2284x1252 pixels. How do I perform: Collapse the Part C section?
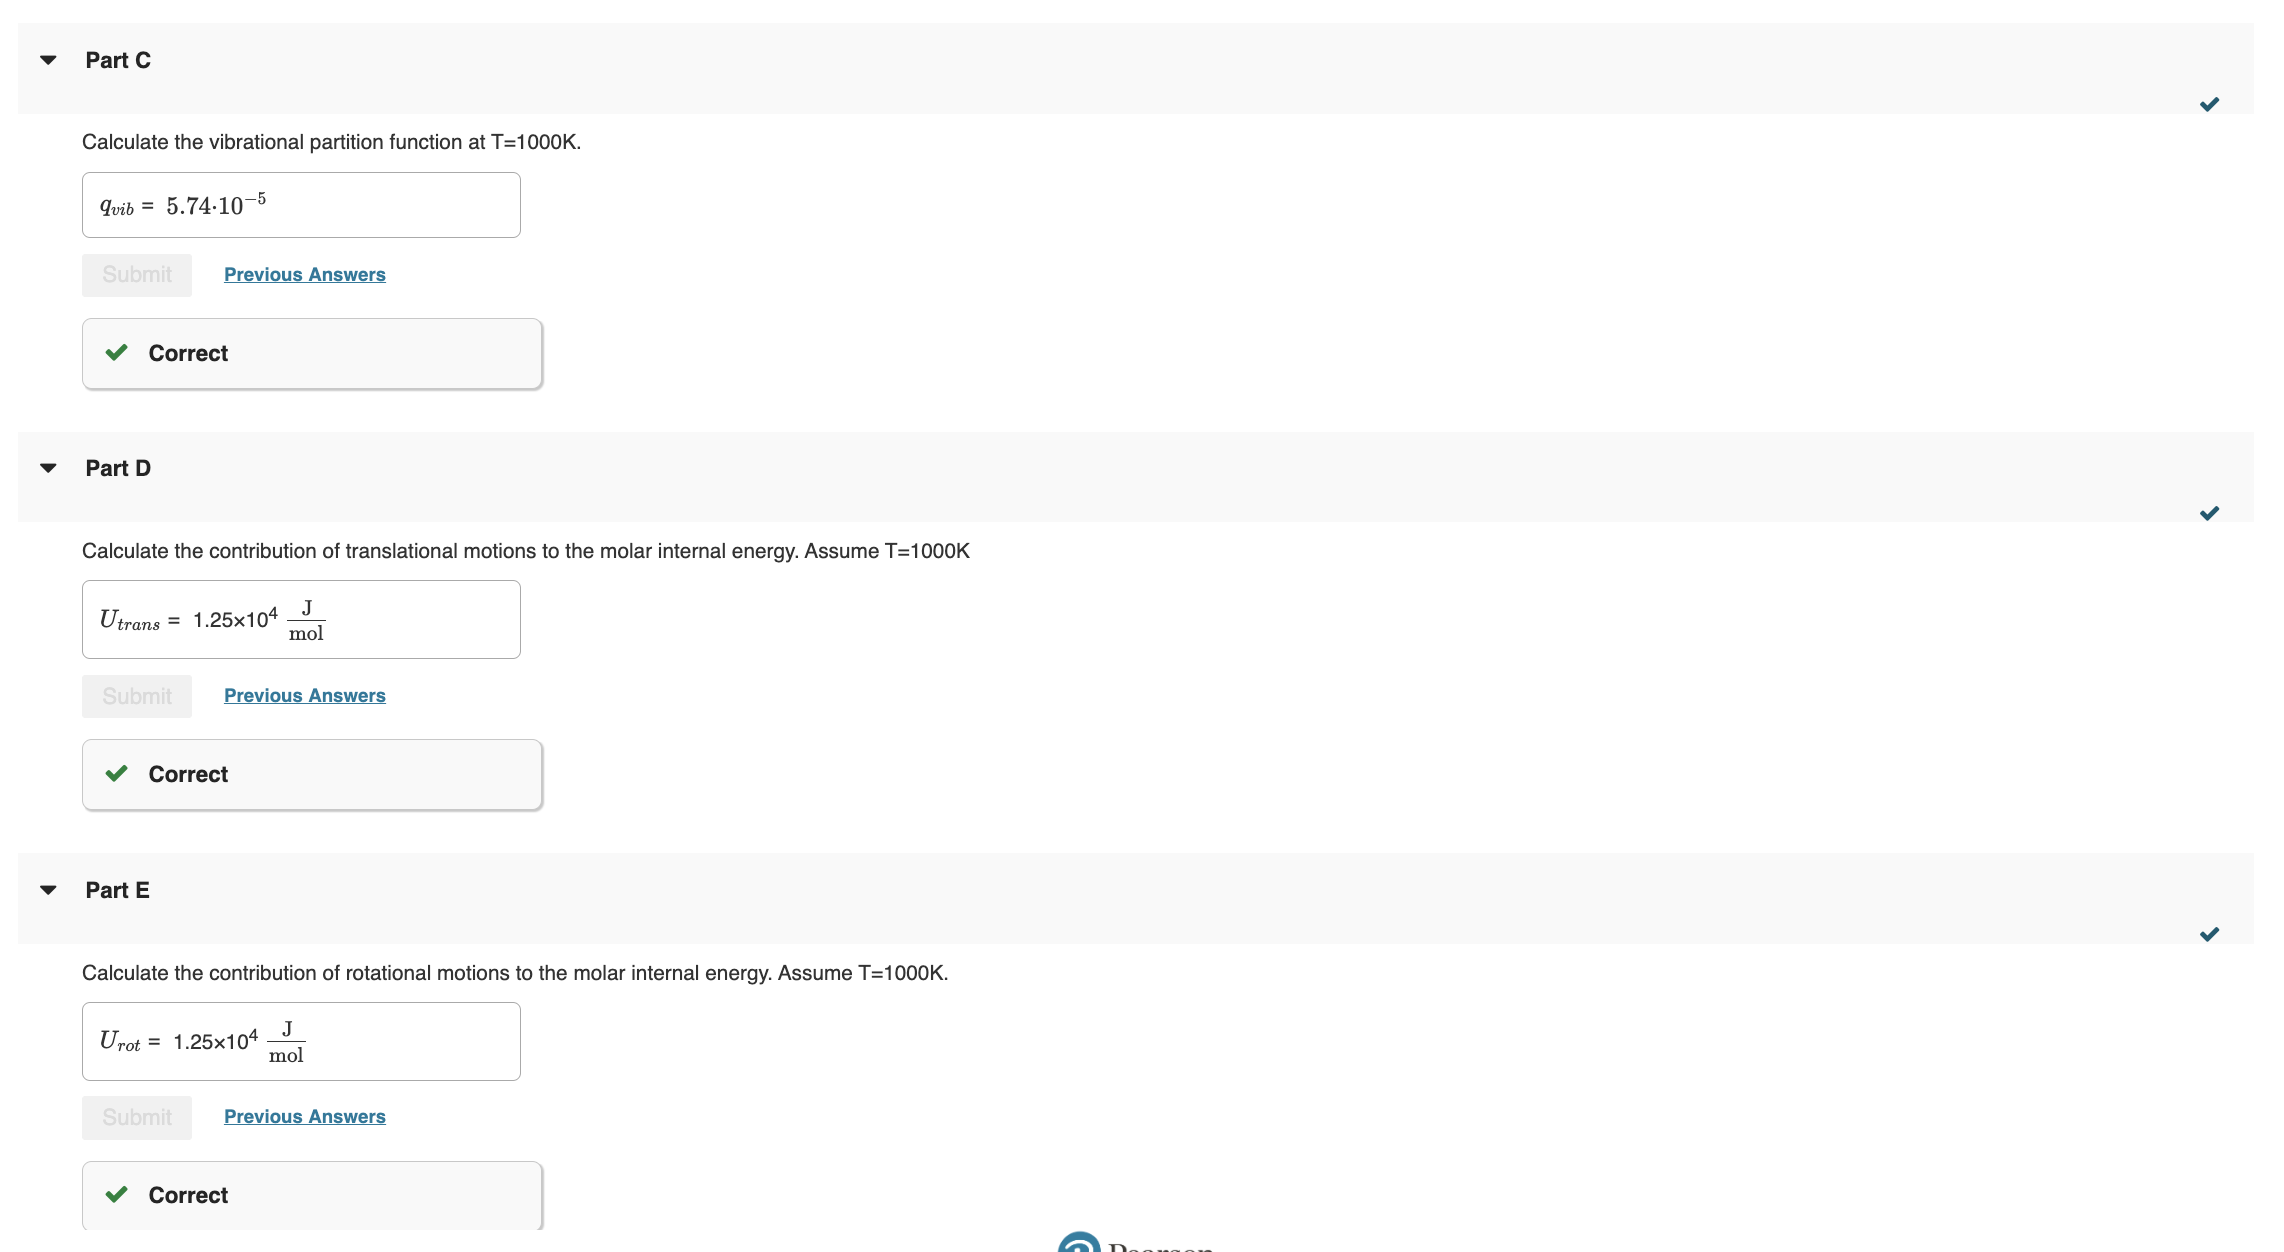coord(48,60)
